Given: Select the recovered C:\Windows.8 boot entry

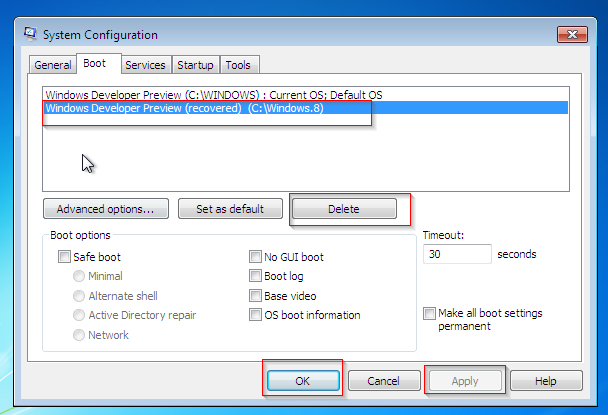Looking at the screenshot, I should (184, 108).
